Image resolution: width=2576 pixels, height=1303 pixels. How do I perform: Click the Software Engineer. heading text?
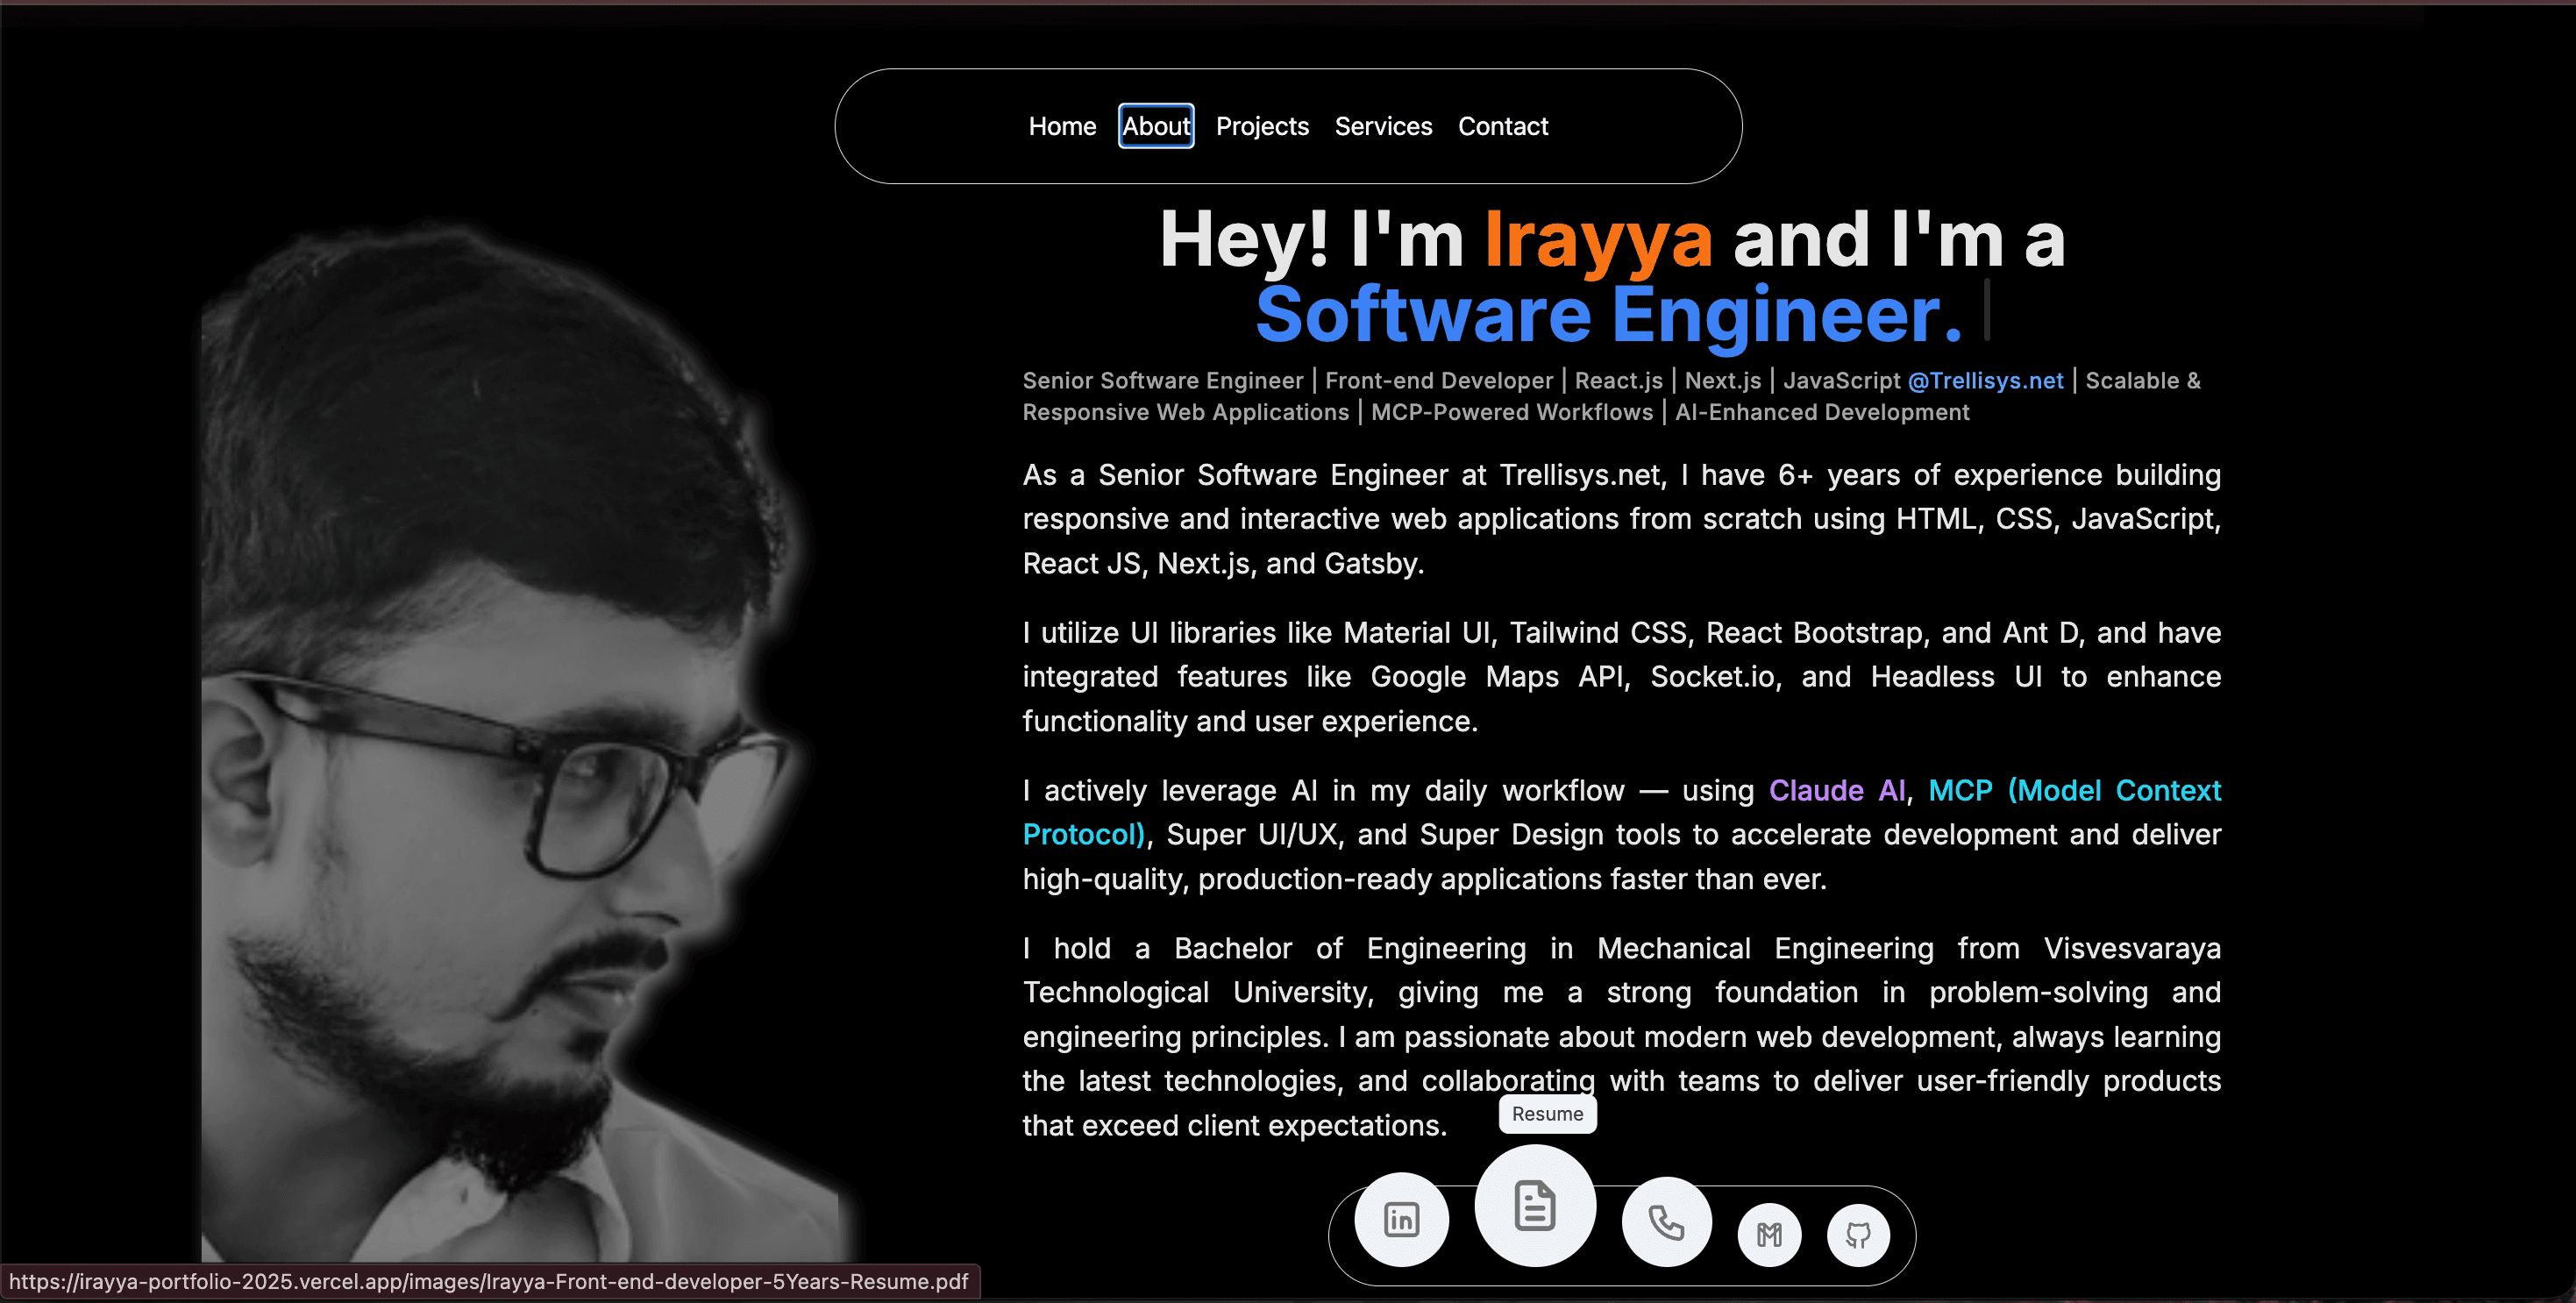pos(1609,314)
